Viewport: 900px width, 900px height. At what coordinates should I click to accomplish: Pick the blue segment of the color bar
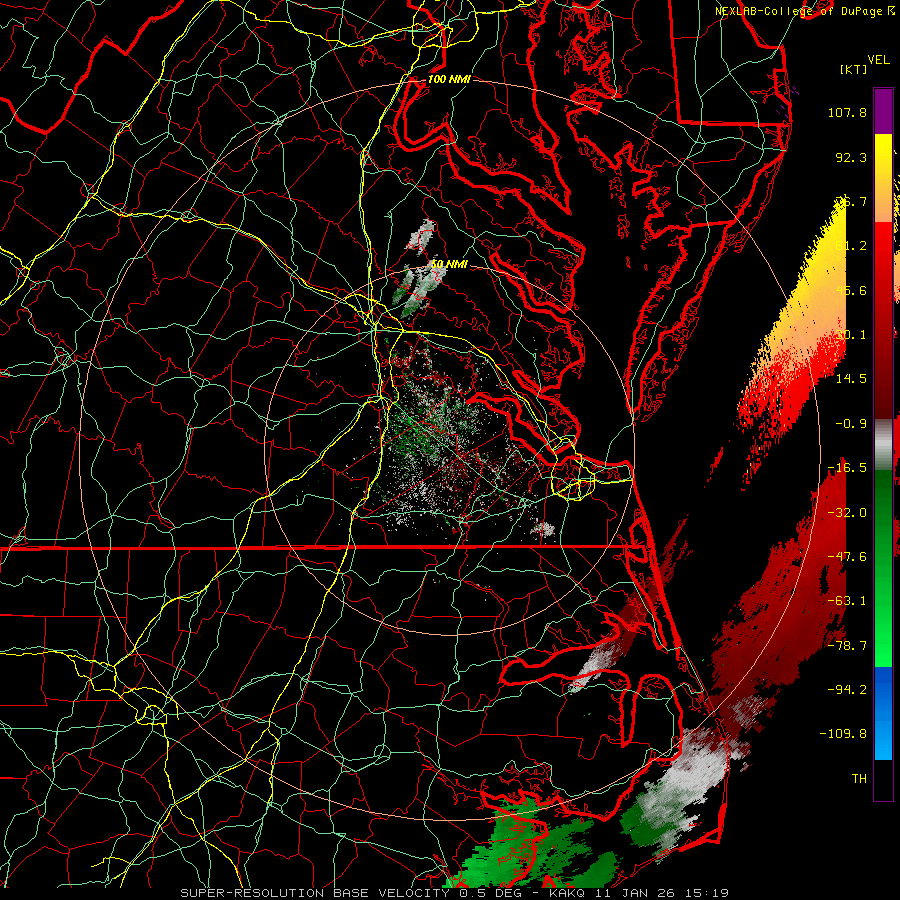(883, 713)
